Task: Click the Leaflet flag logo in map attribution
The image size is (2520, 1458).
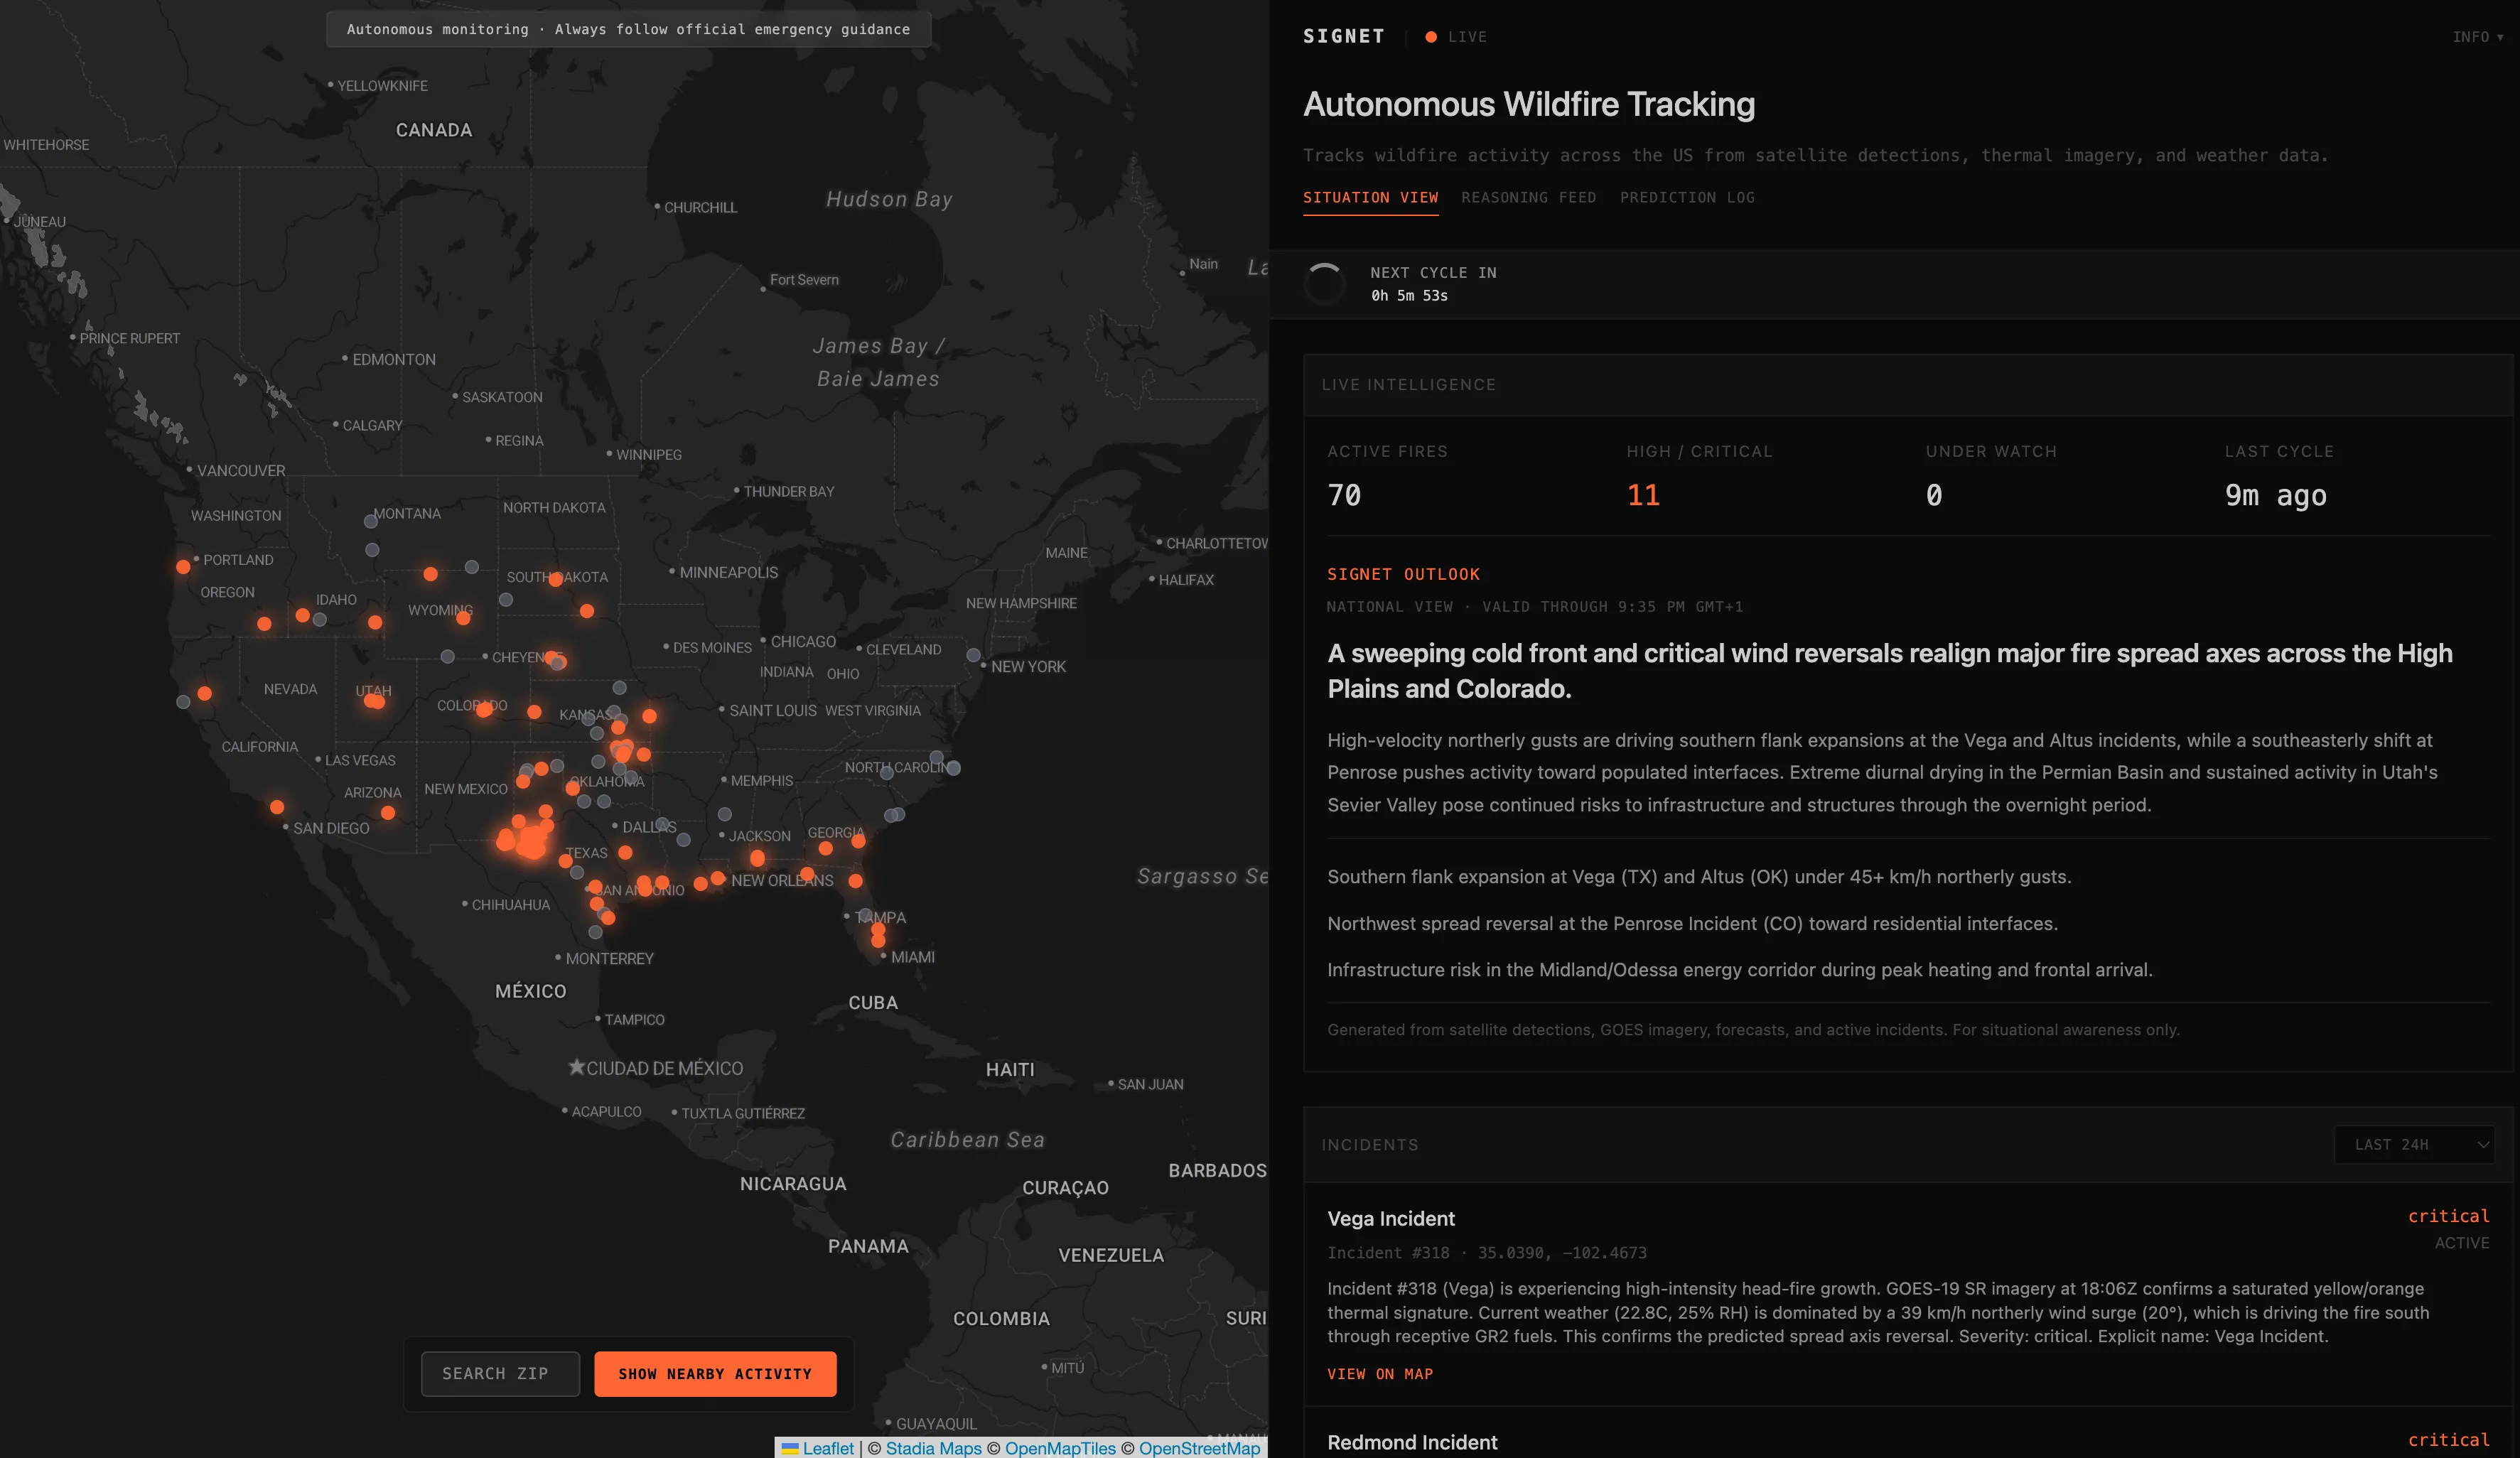Action: [792, 1448]
